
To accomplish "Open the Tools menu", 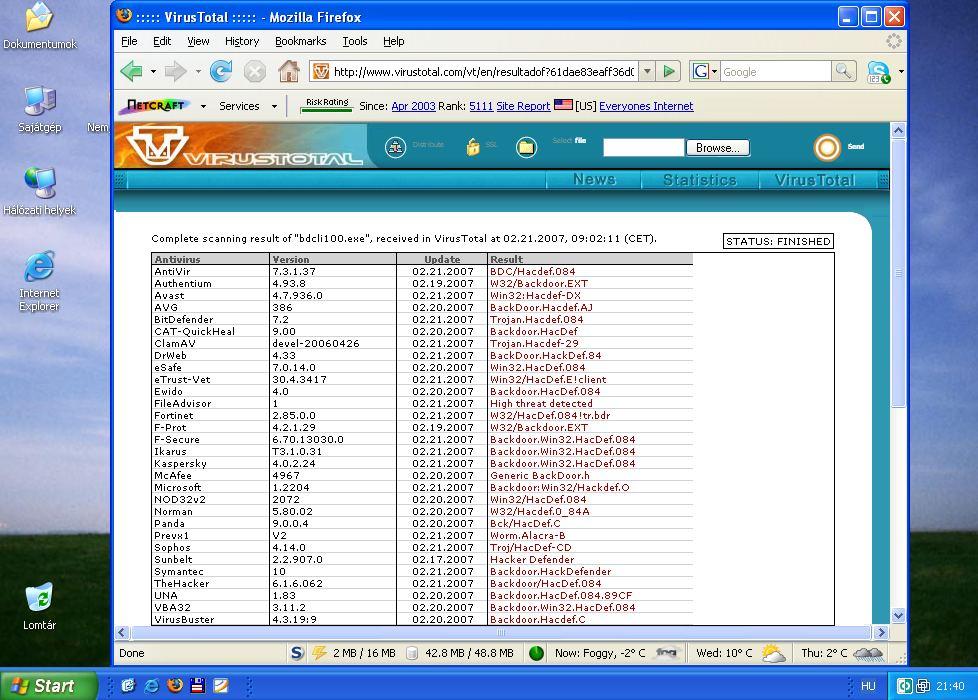I will (354, 41).
